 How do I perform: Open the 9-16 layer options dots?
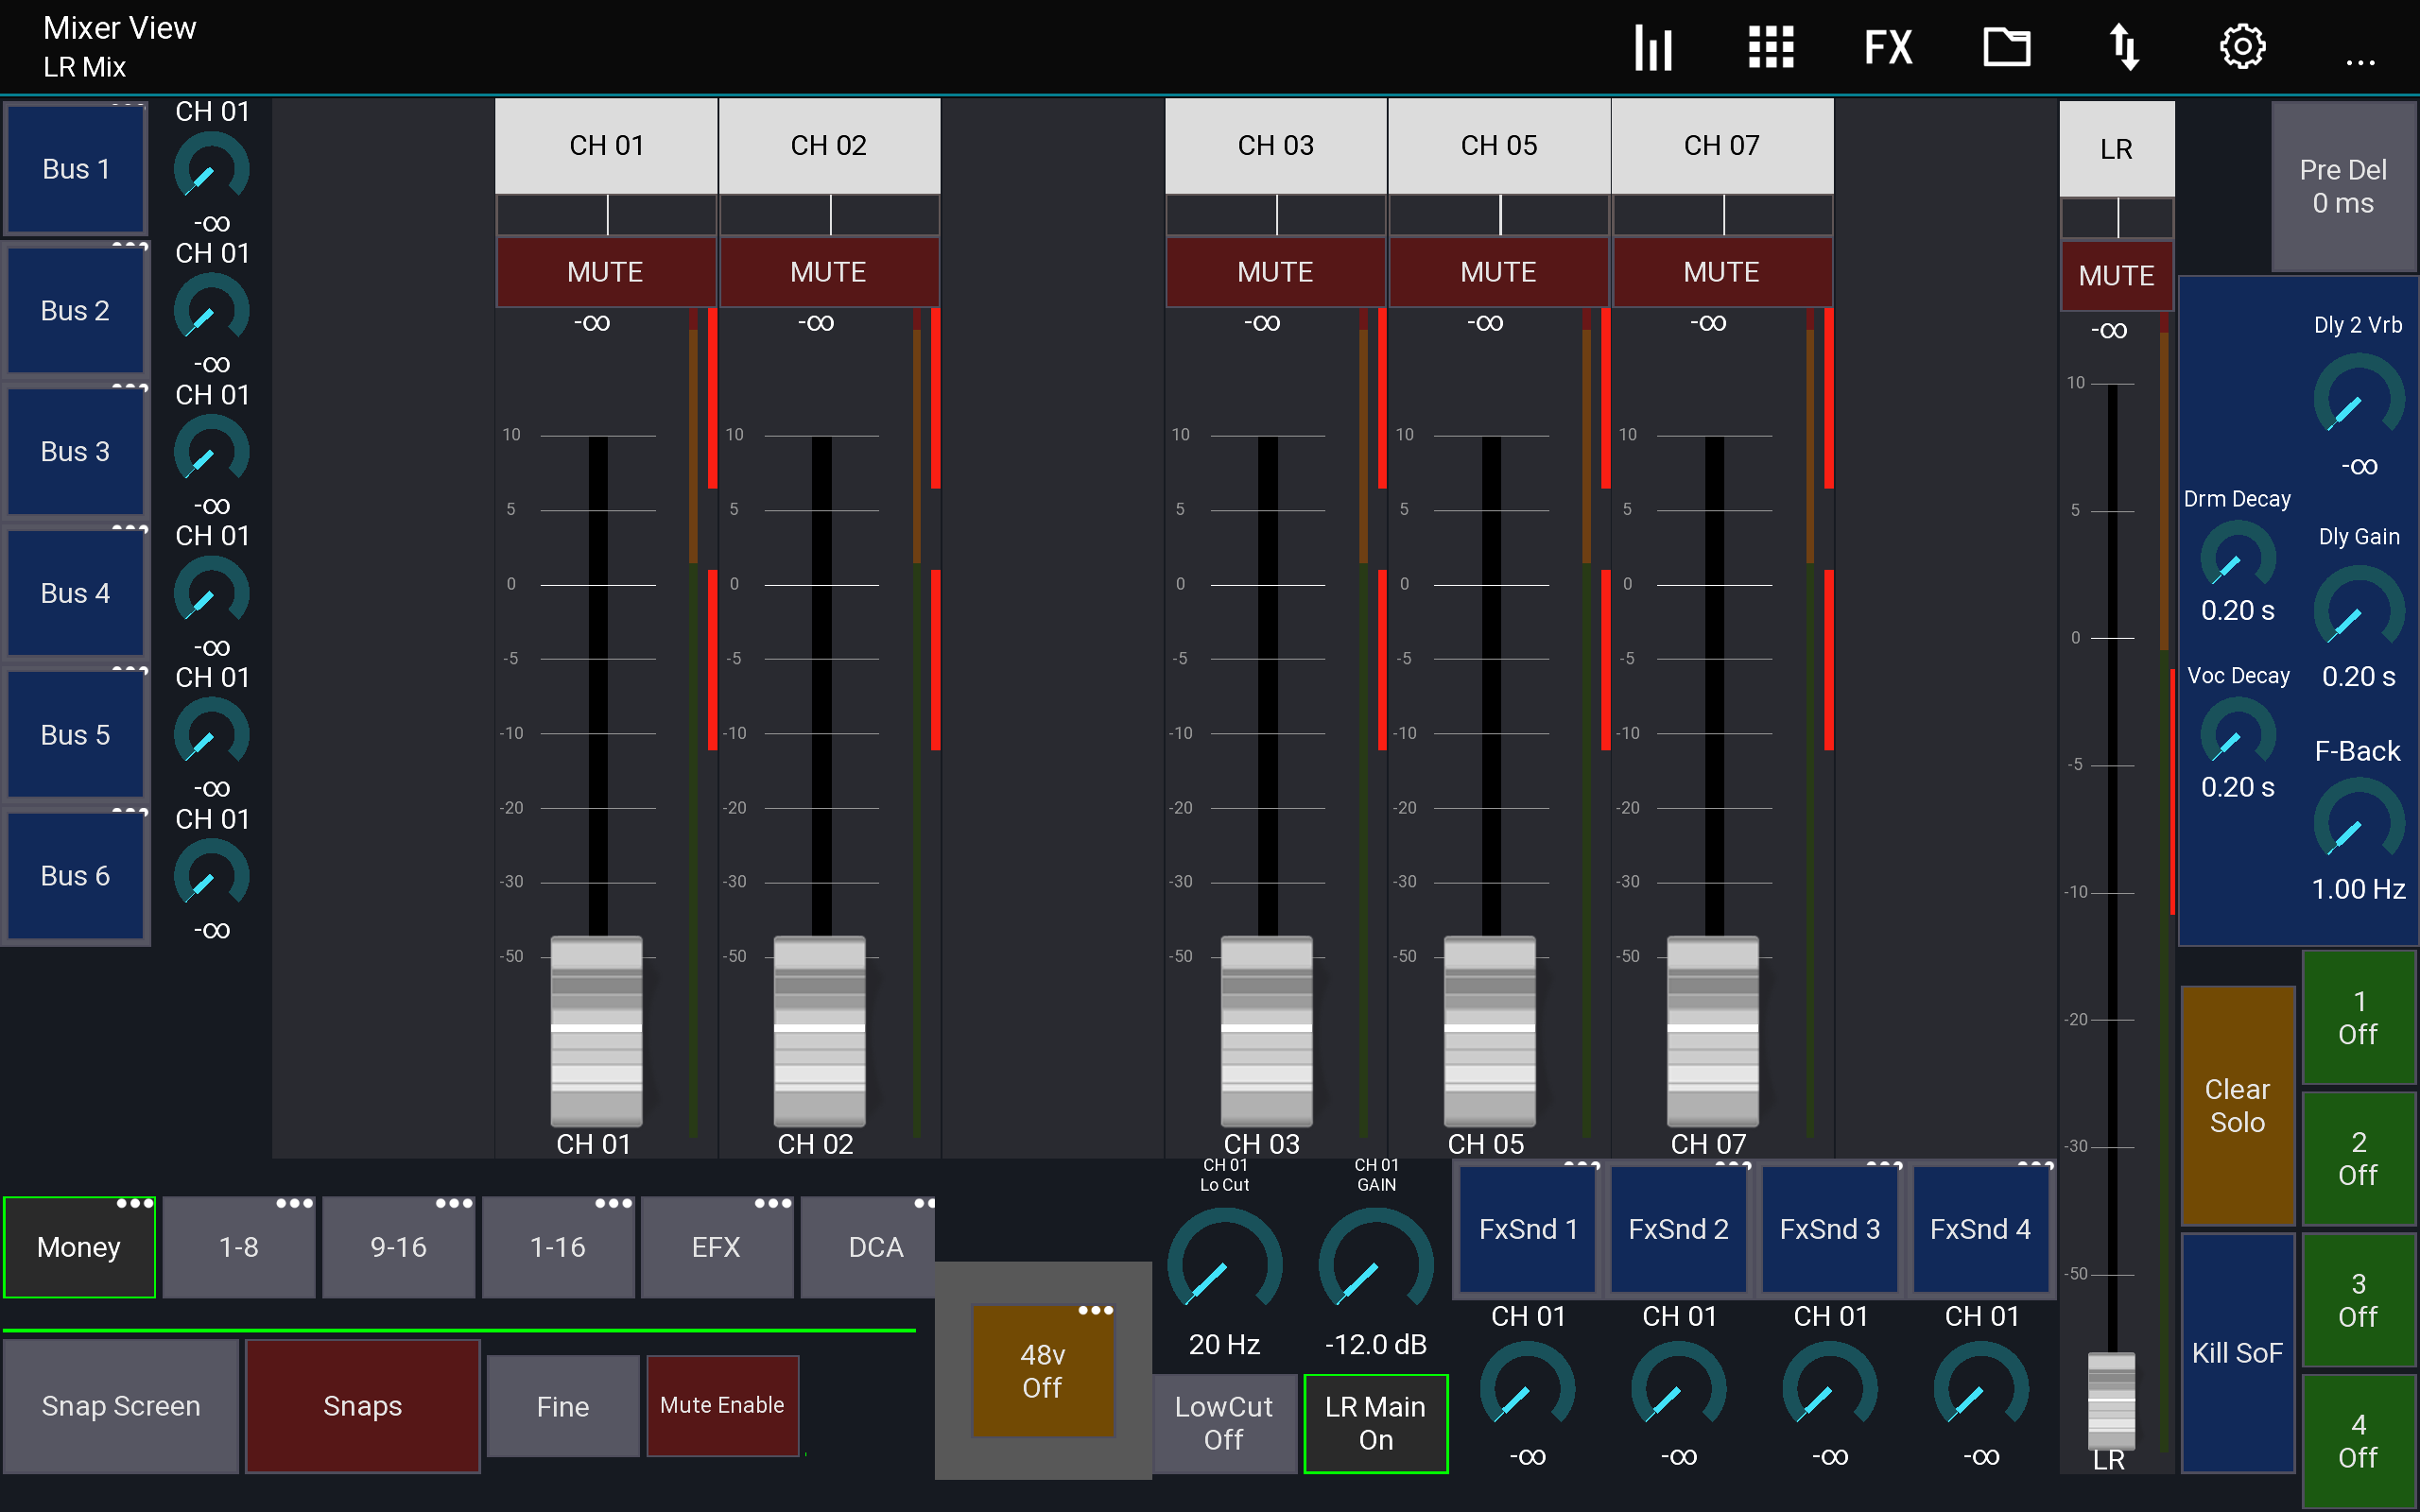pyautogui.click(x=454, y=1203)
